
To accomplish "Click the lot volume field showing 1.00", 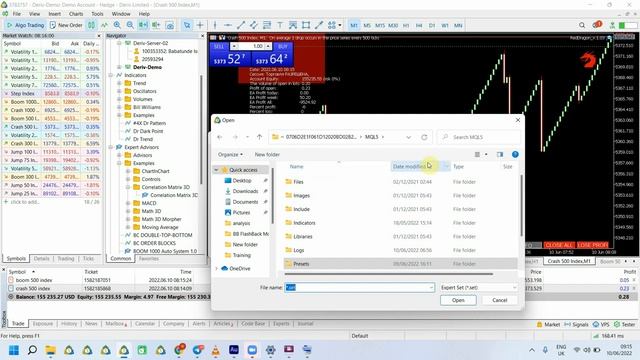I will point(252,47).
